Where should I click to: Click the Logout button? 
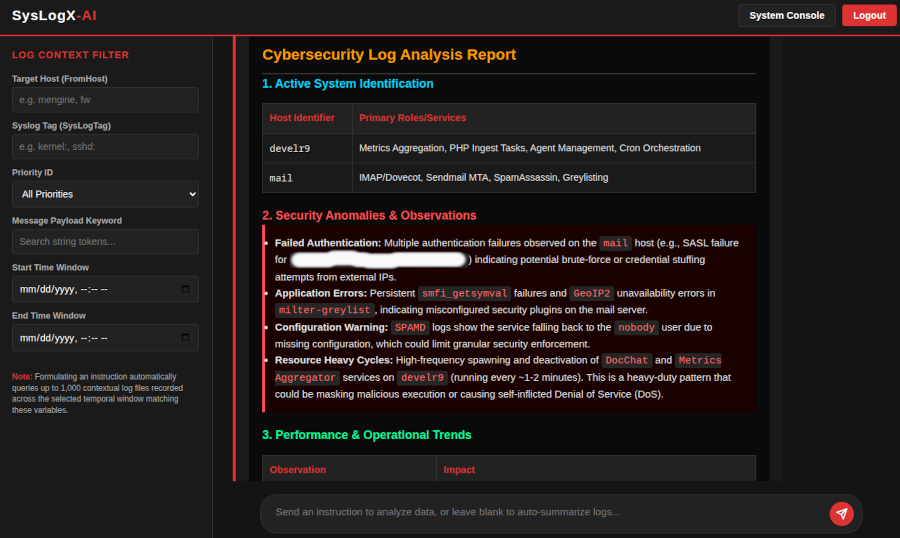pyautogui.click(x=869, y=16)
